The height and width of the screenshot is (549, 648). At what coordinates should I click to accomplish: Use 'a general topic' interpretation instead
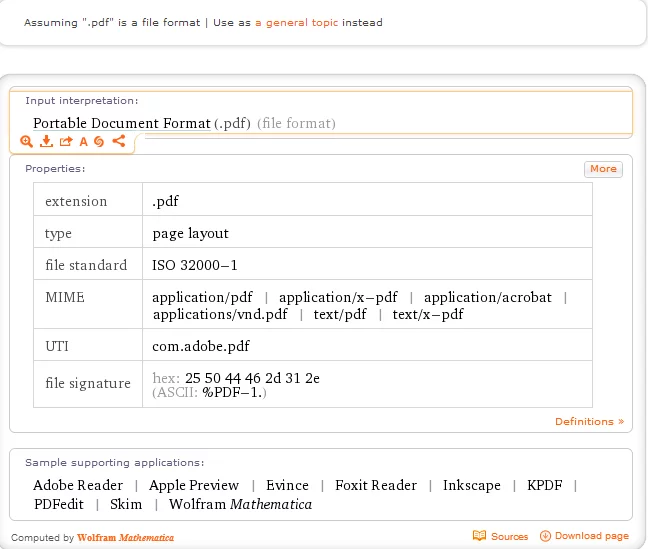click(296, 22)
